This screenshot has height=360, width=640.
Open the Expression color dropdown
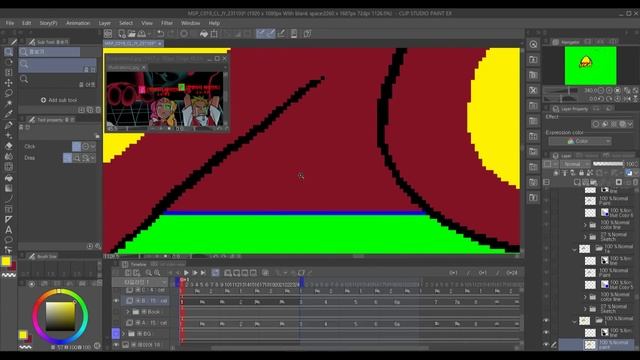pyautogui.click(x=580, y=141)
